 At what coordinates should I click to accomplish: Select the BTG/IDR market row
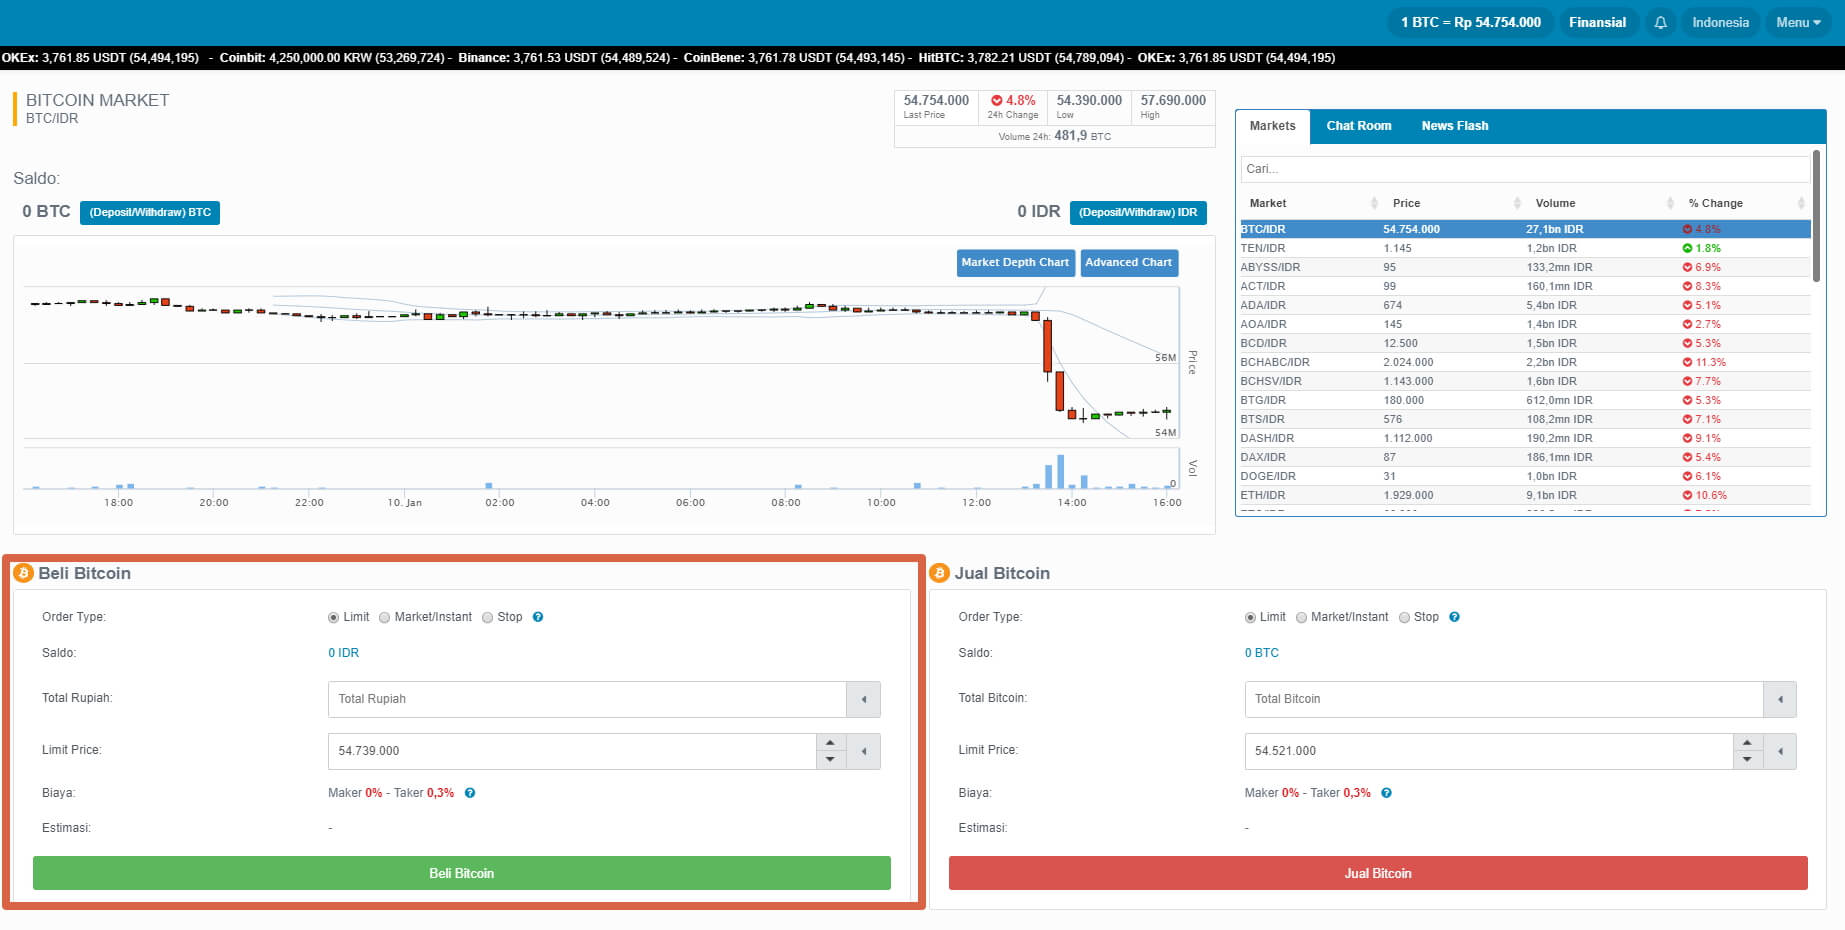point(1525,400)
